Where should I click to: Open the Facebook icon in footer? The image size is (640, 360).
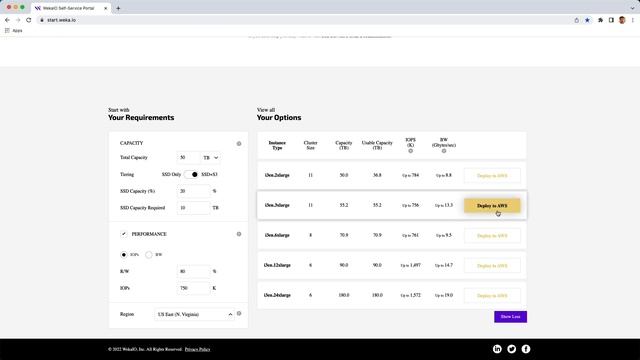[526, 349]
